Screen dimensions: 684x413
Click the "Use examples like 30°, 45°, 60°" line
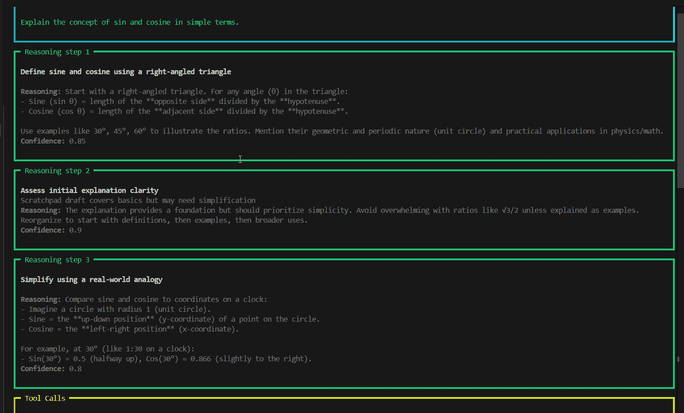pos(340,131)
